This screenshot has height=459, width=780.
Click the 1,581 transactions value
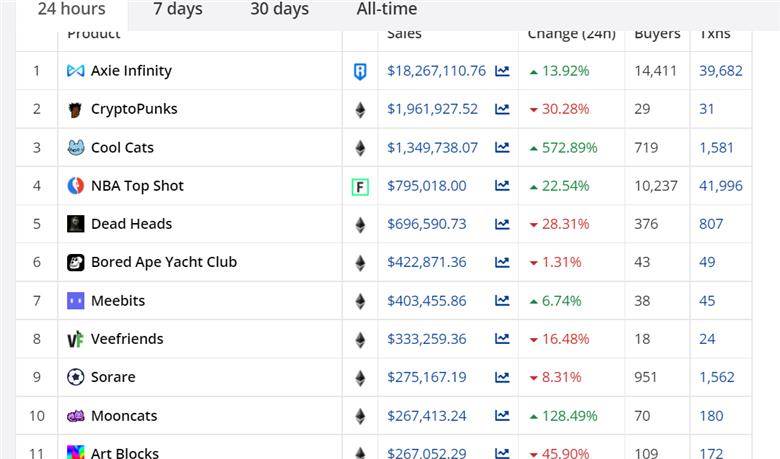pos(716,148)
